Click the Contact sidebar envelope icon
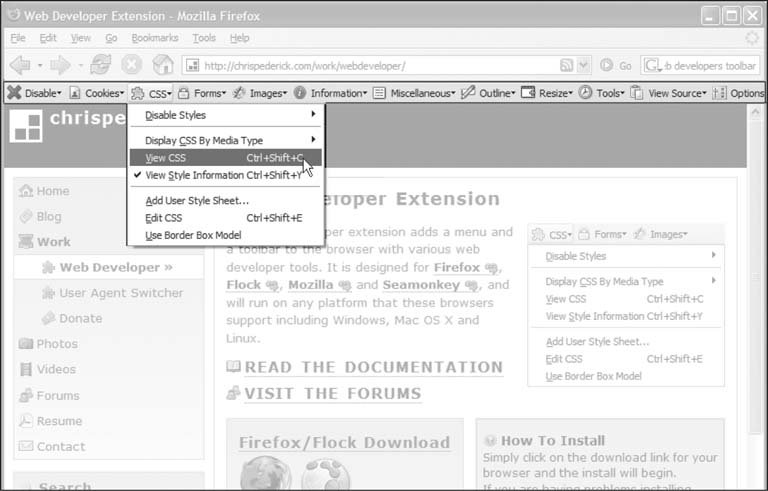 [x=25, y=446]
